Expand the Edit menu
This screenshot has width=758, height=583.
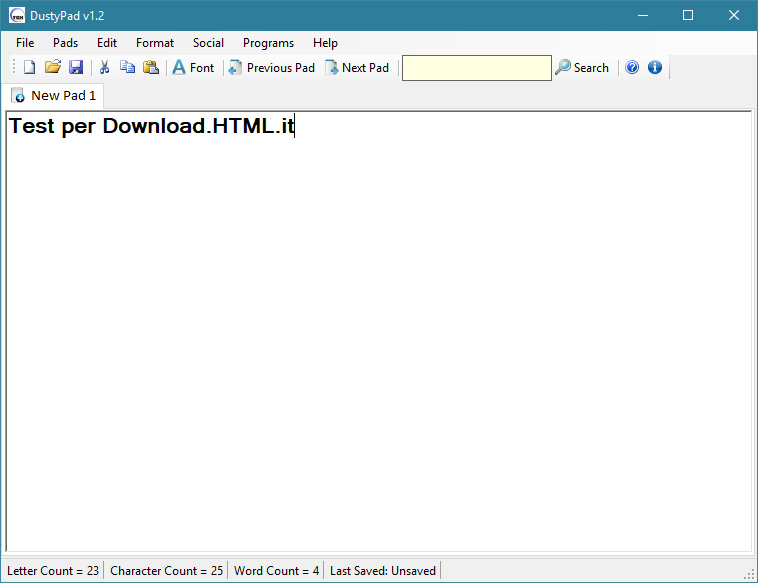point(107,43)
